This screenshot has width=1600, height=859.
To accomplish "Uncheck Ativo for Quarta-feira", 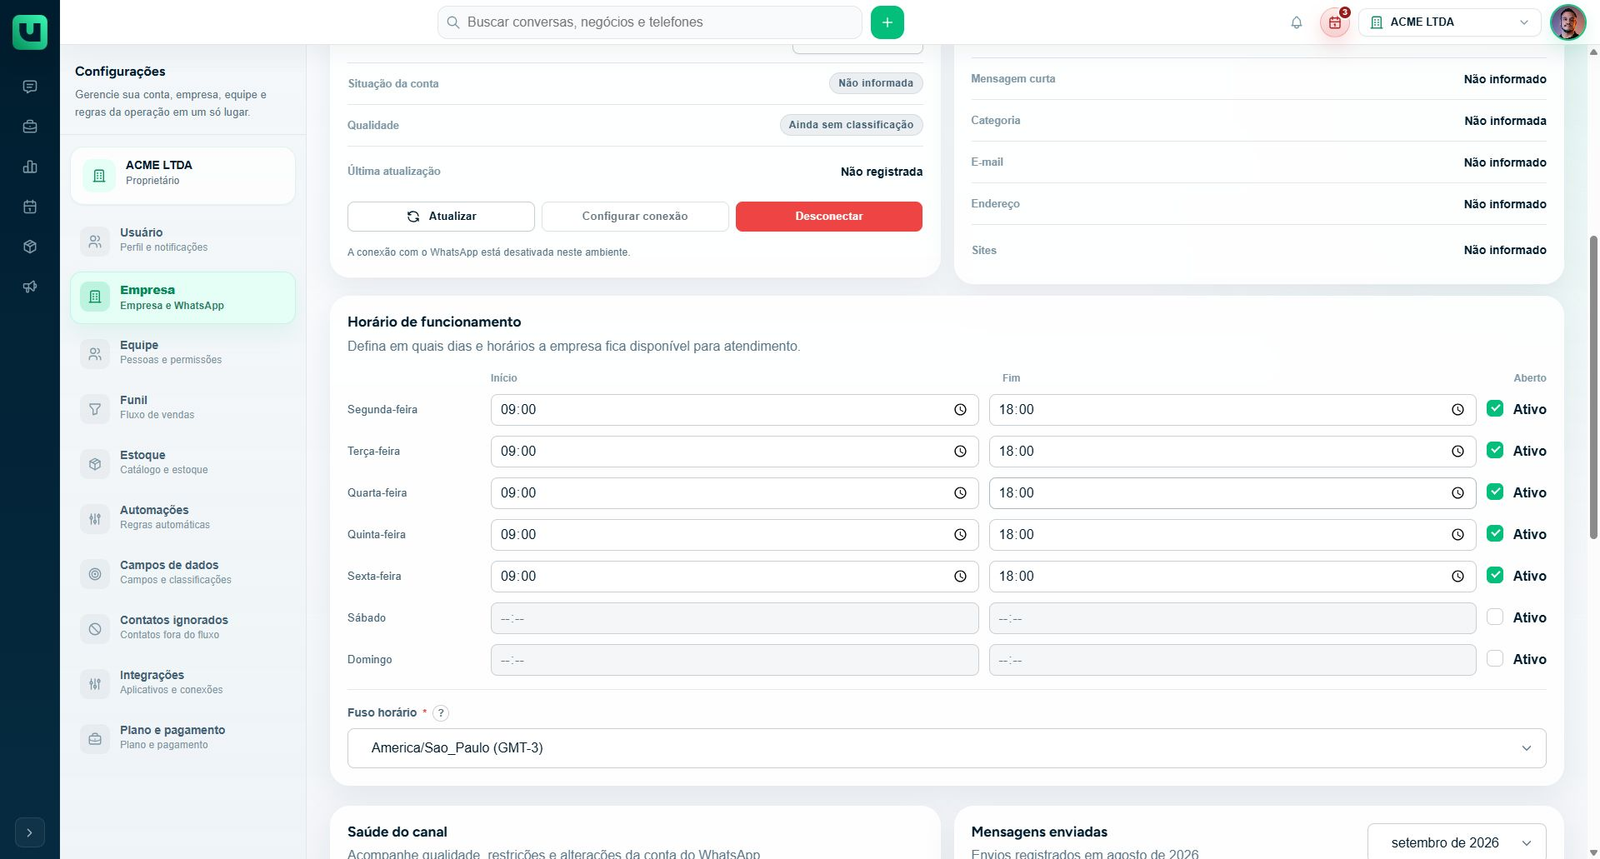I will click(1495, 492).
